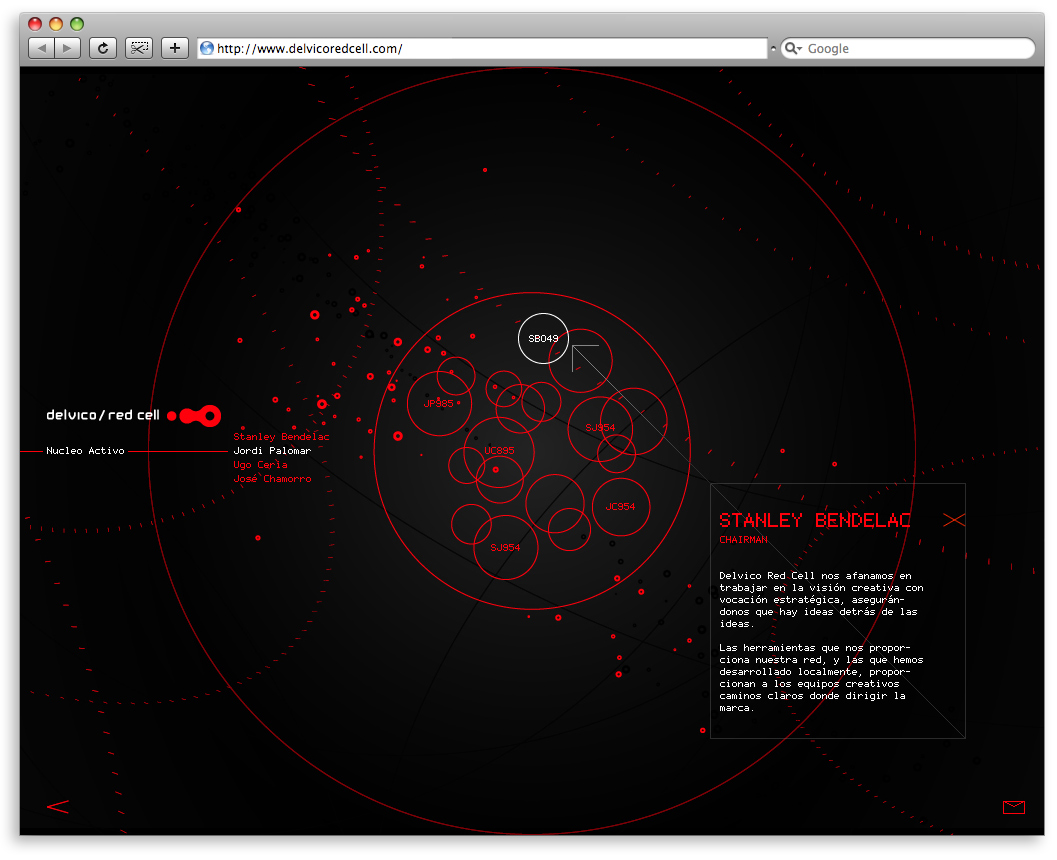
Task: Select the white SB049 circle node
Action: 543,339
